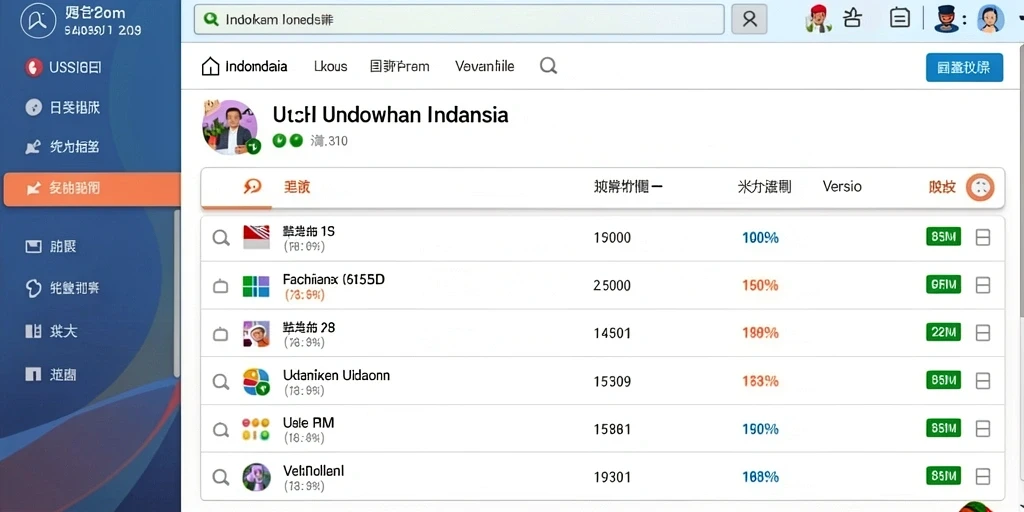
Task: Toggle the square box in the Usle RM row
Action: (982, 428)
